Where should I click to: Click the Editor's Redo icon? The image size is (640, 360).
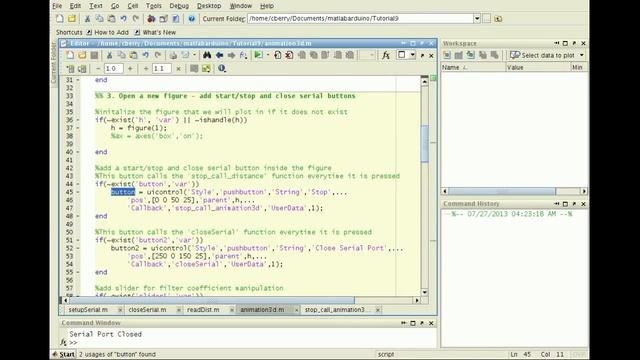coord(158,55)
